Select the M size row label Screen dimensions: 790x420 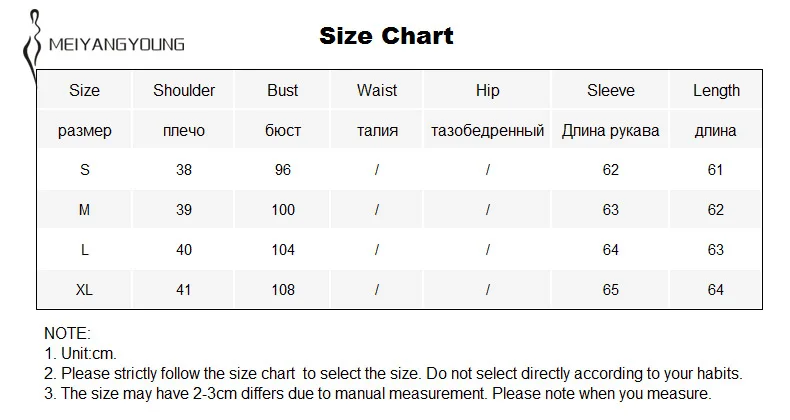(x=84, y=209)
